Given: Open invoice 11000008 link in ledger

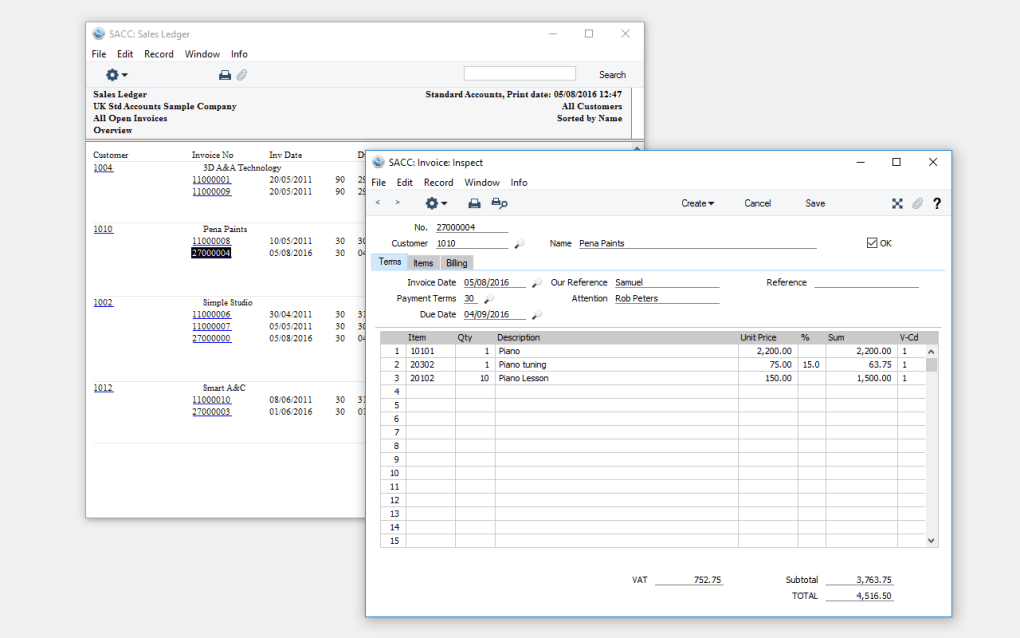Looking at the screenshot, I should (211, 241).
